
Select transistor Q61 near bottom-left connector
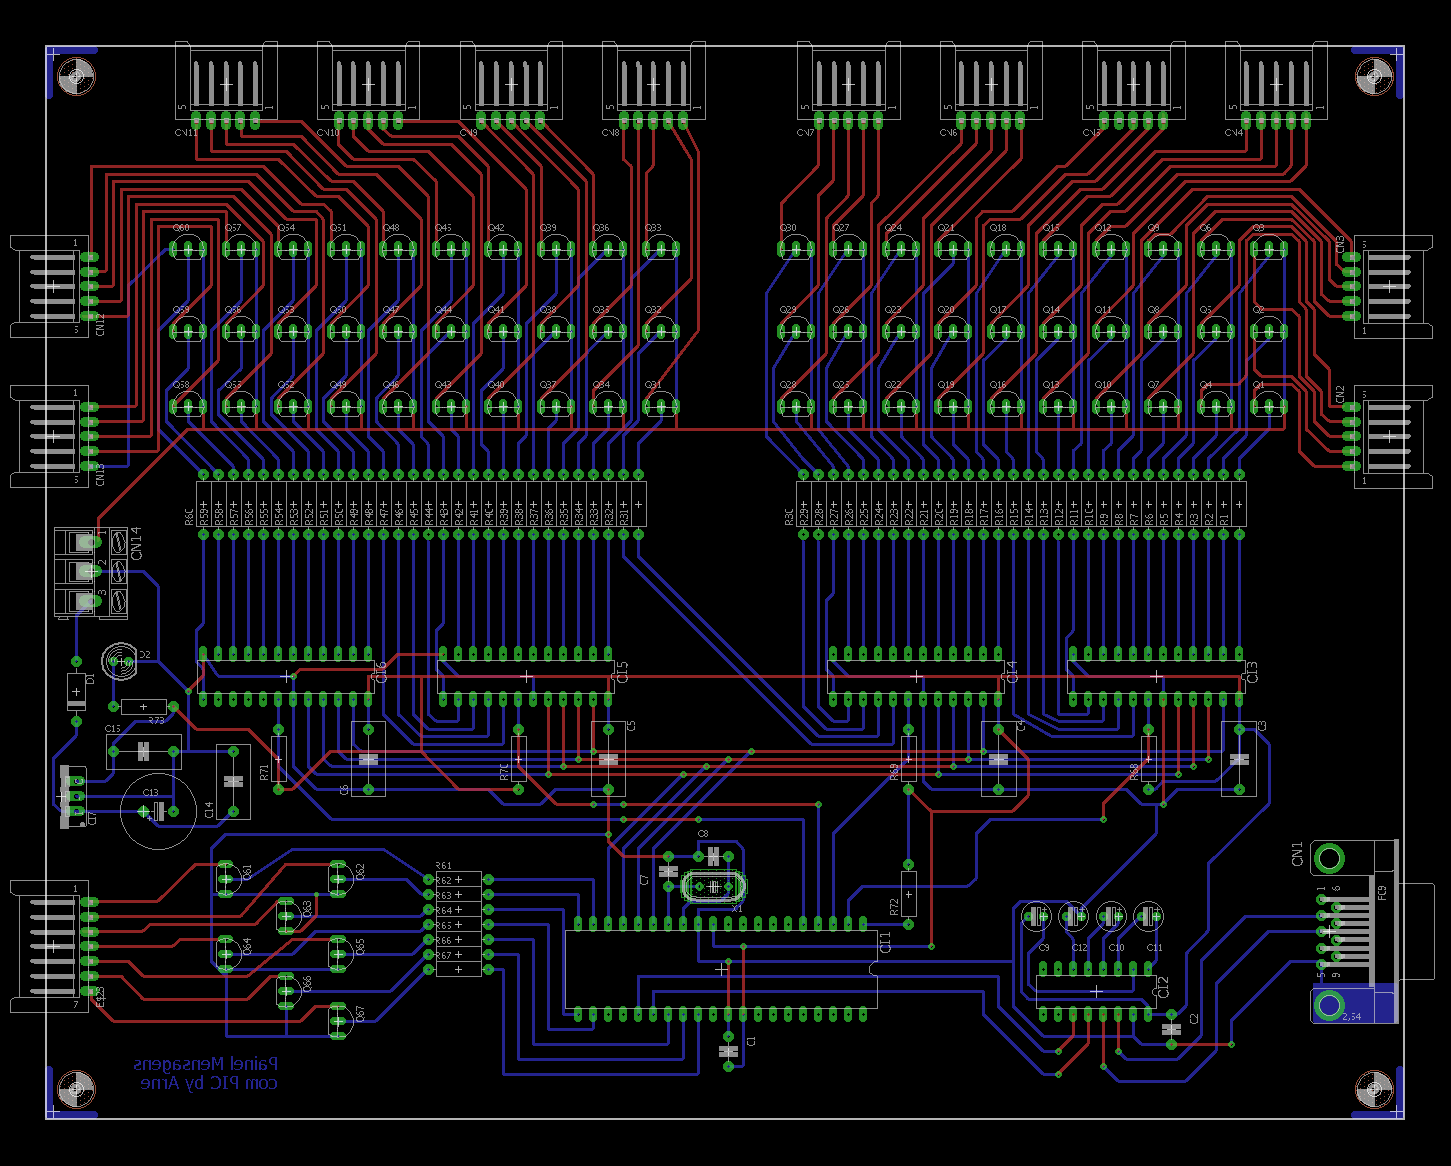coord(226,877)
